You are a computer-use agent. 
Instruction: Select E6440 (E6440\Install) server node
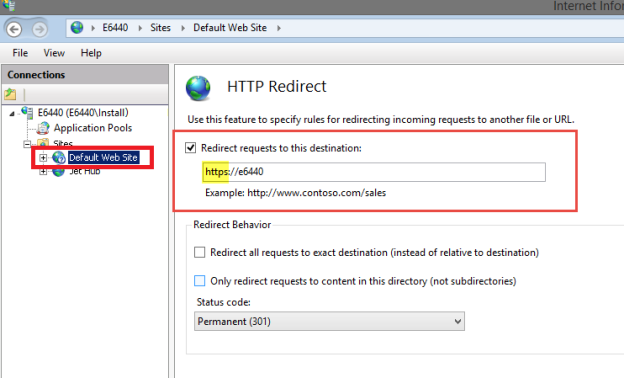pos(83,113)
